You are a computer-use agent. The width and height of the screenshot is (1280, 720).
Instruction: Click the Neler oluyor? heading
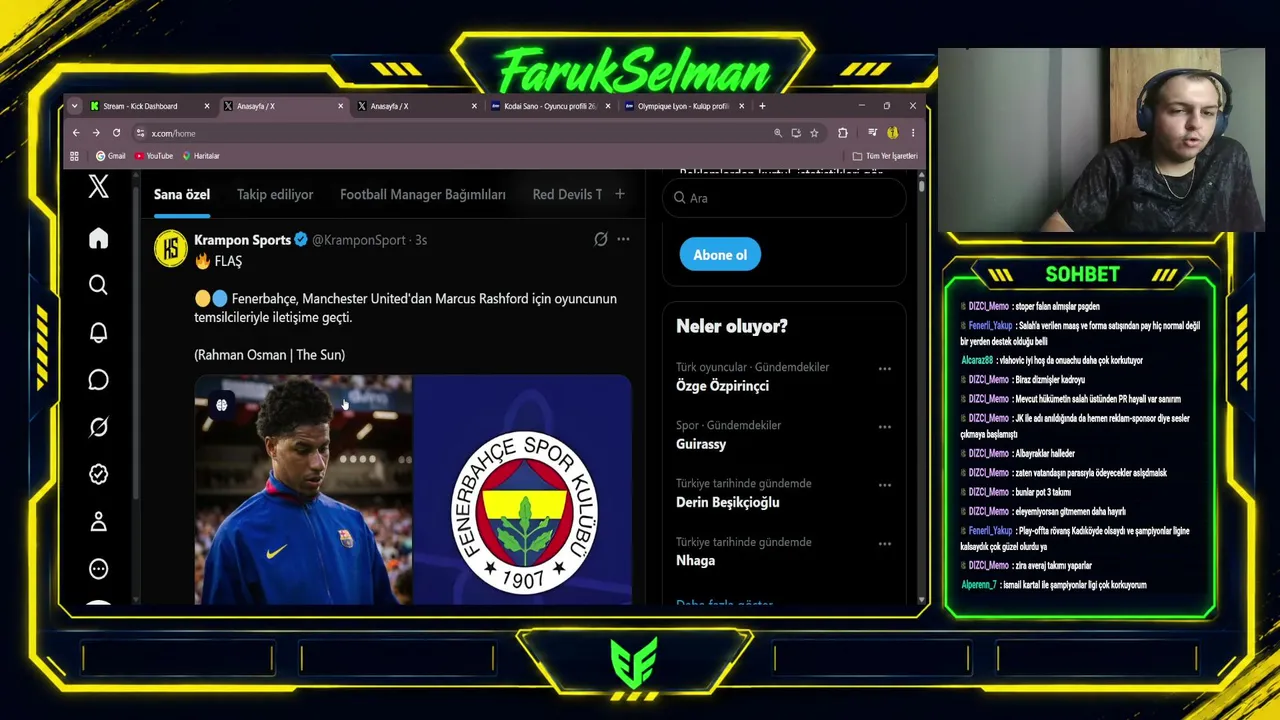click(x=732, y=326)
